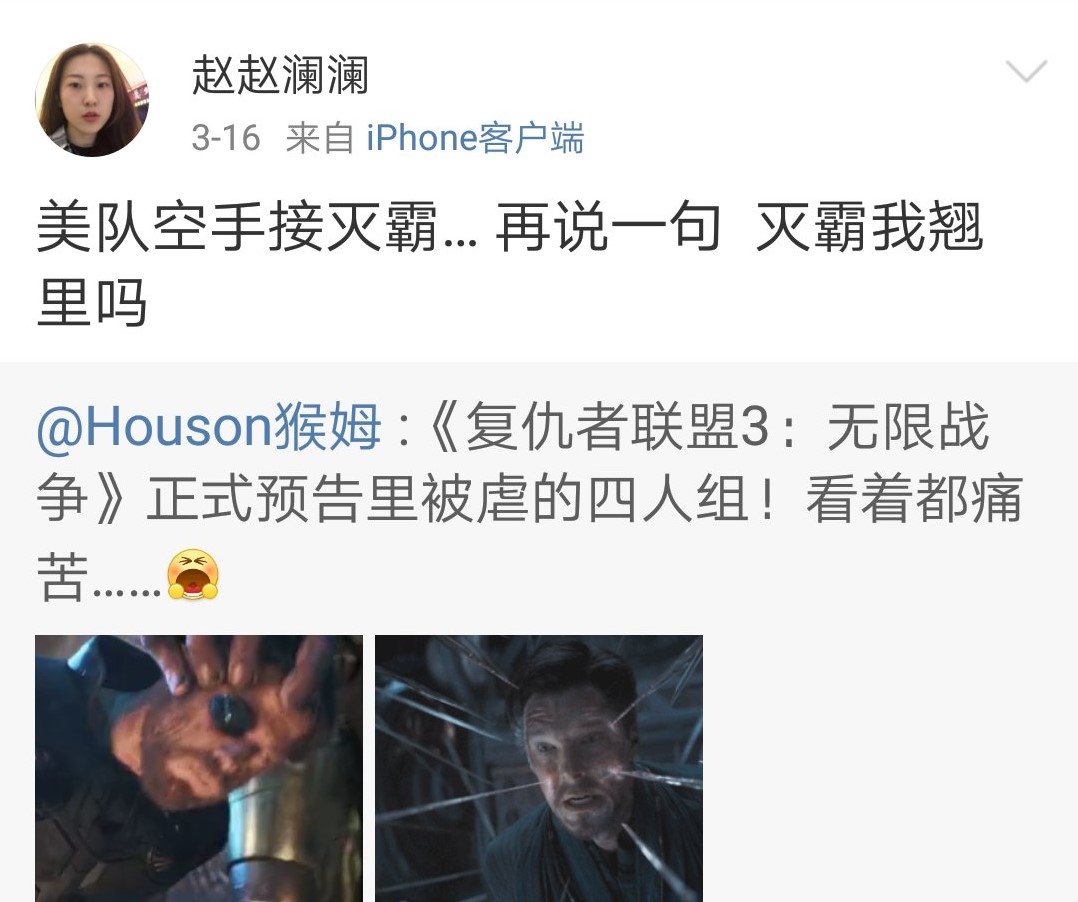Open the post options chevron menu
Image resolution: width=1078 pixels, height=902 pixels.
point(1026,71)
